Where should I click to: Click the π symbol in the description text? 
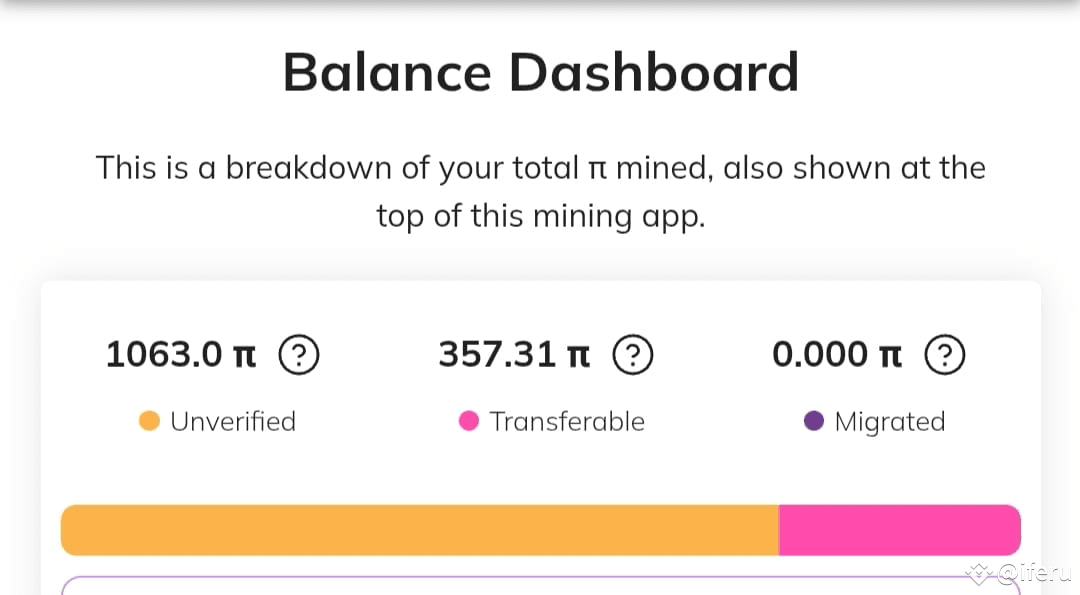click(x=596, y=169)
